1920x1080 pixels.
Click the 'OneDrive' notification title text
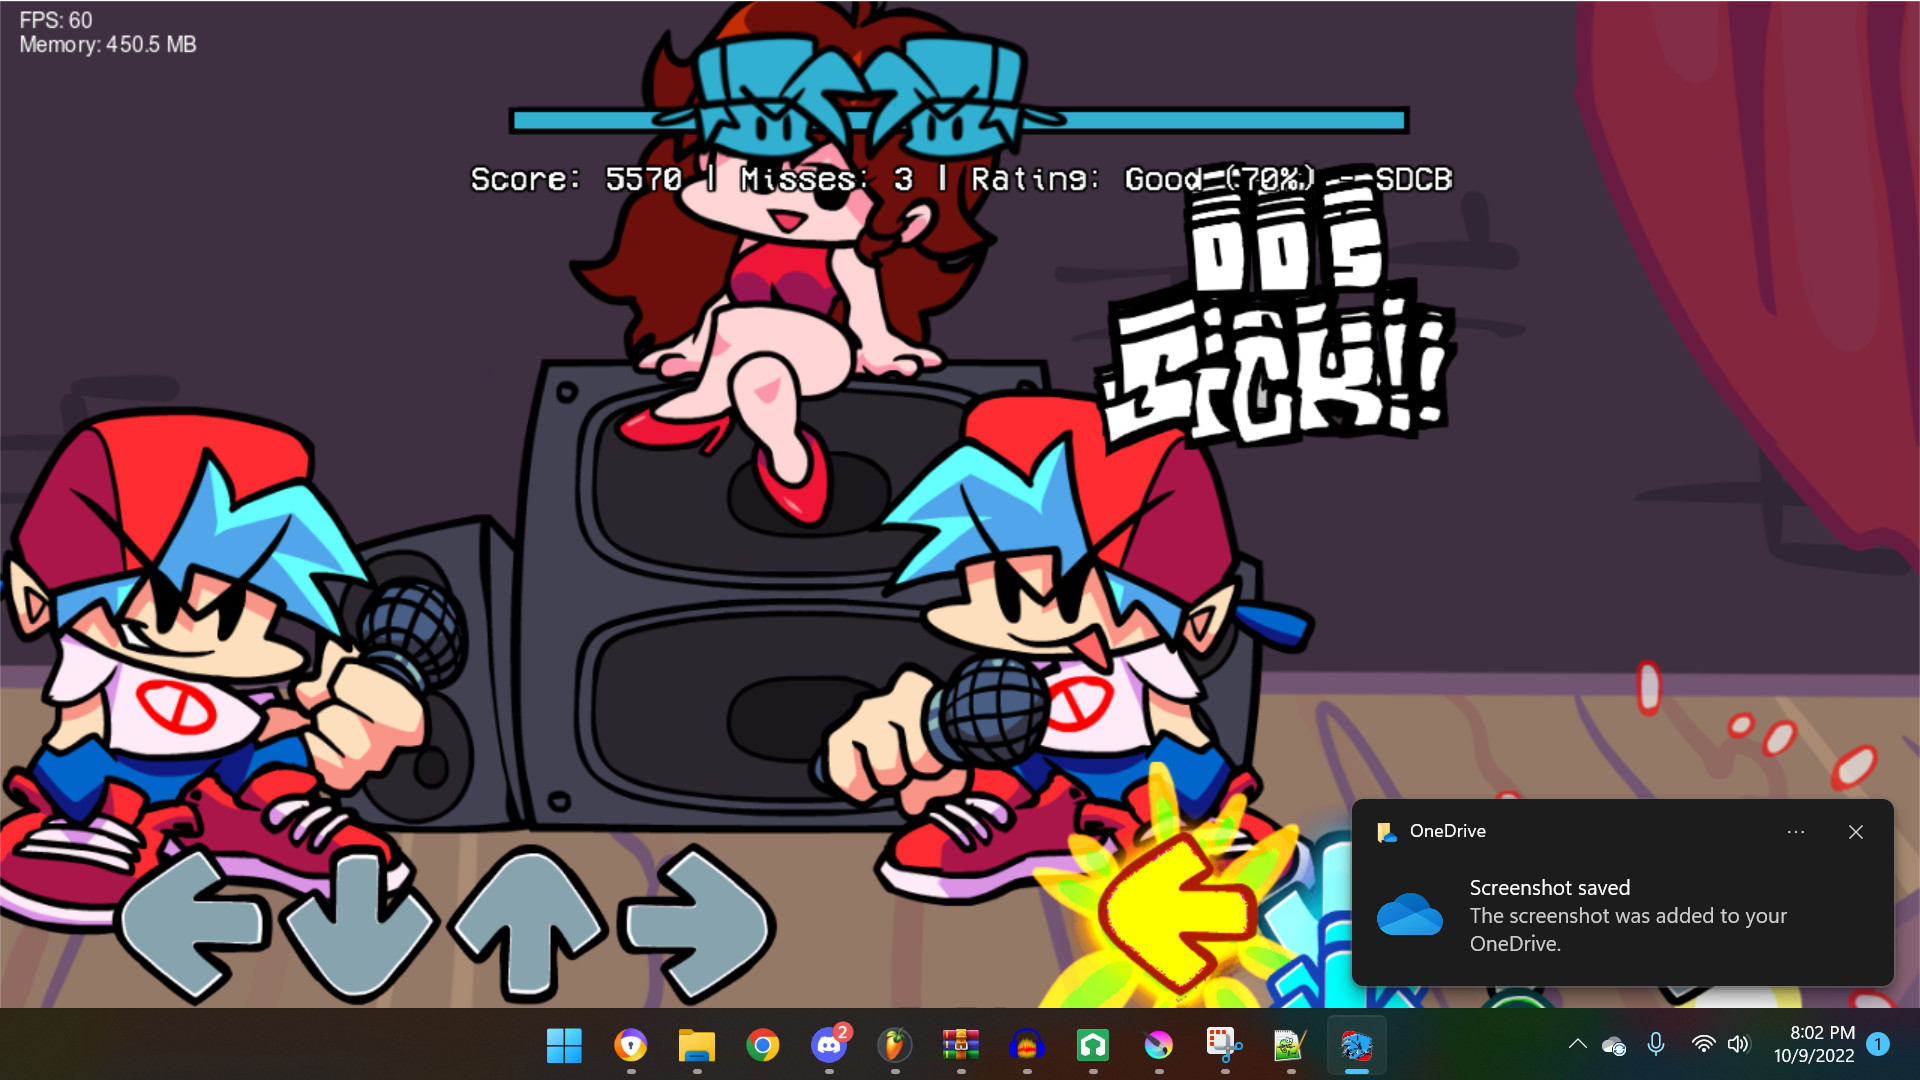click(x=1447, y=831)
